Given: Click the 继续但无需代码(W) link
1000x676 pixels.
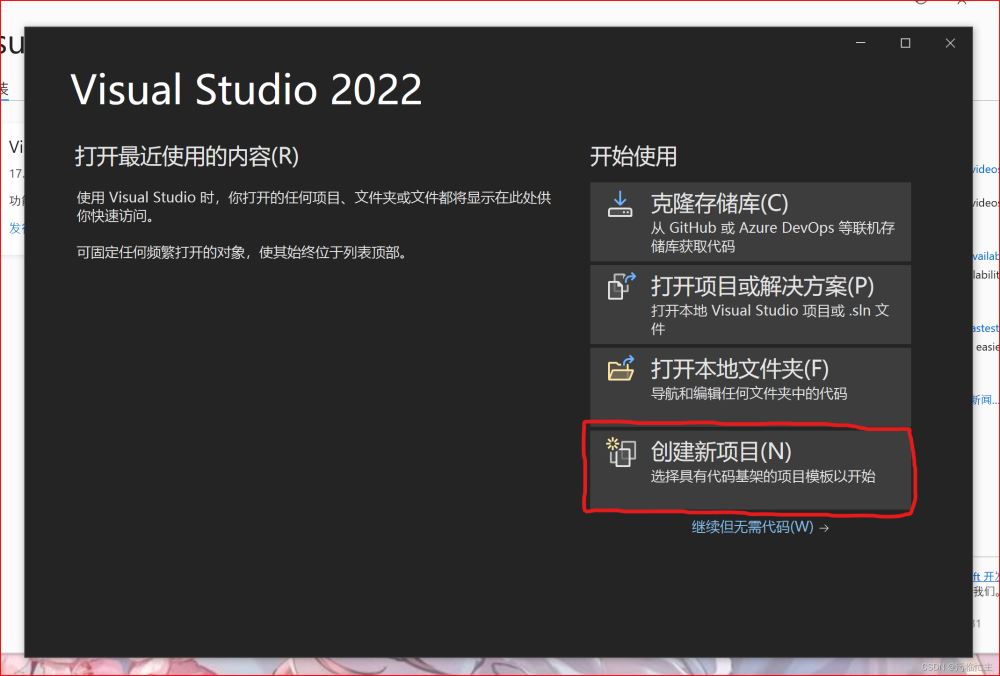Looking at the screenshot, I should [x=752, y=527].
